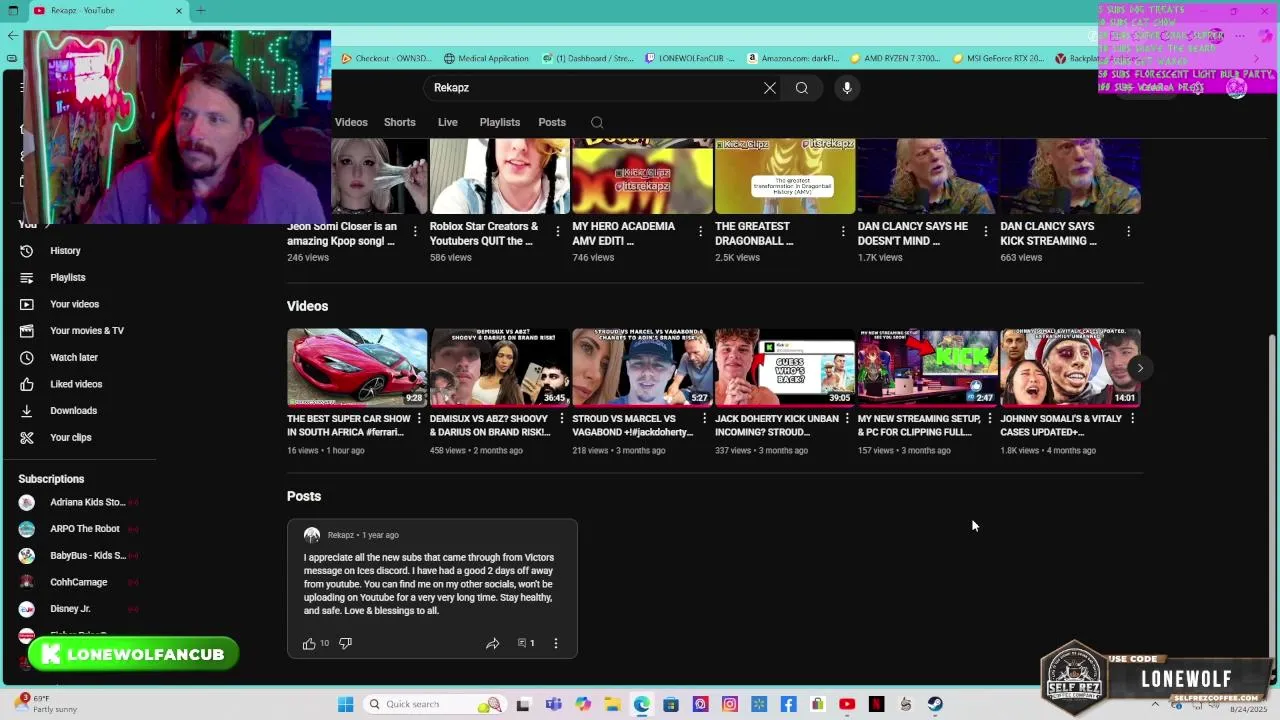Open Windows Start menu
This screenshot has width=1280, height=720.
click(x=346, y=705)
